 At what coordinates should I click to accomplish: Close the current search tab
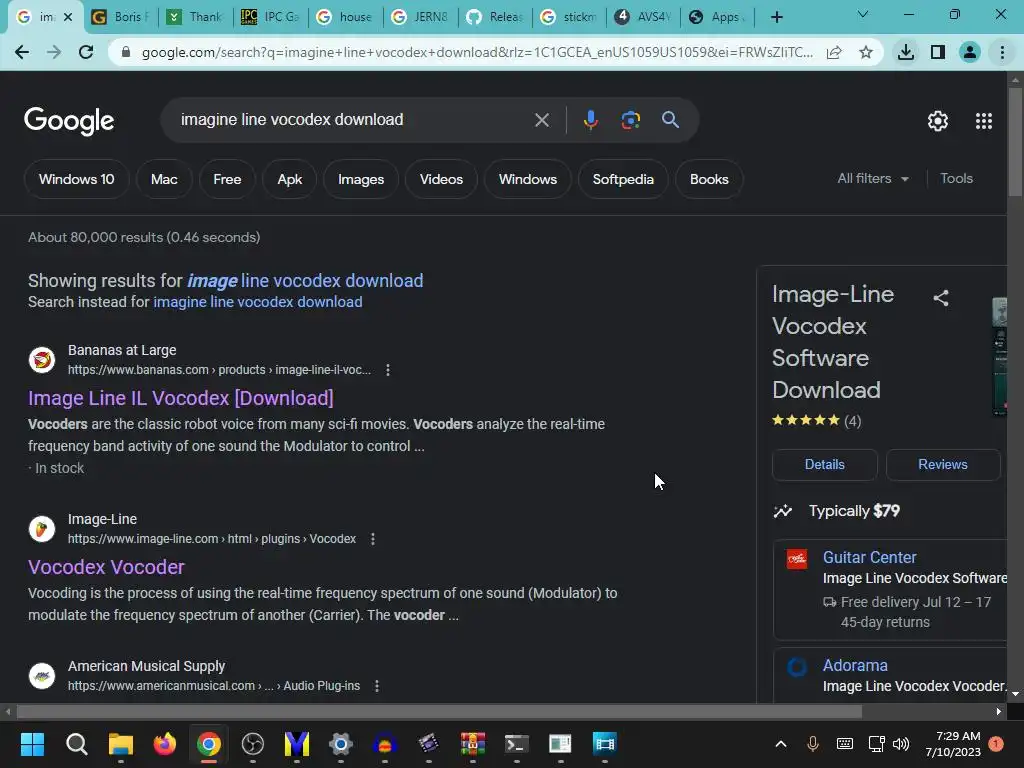[68, 17]
